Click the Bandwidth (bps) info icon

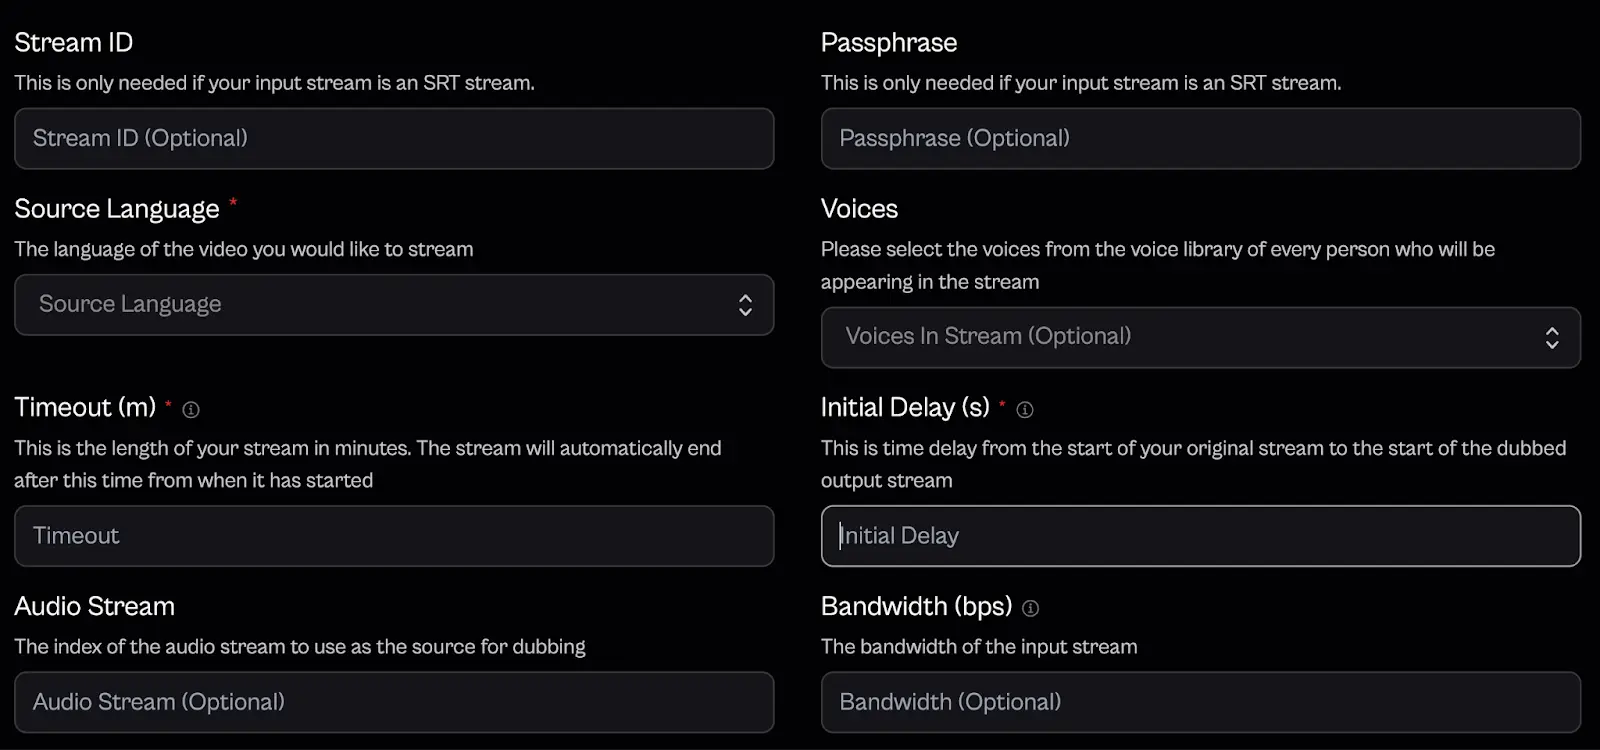pyautogui.click(x=1031, y=608)
